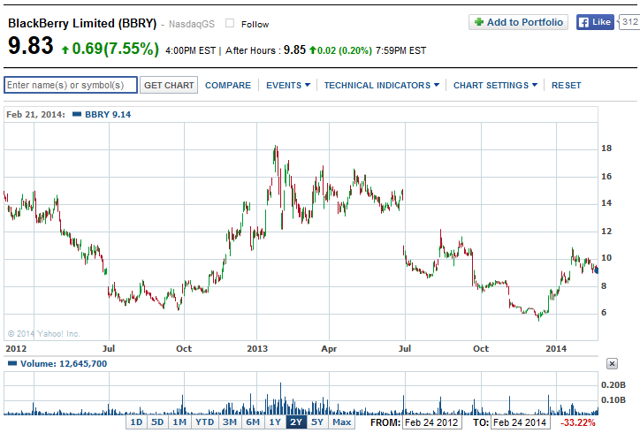
Task: Click the Feb 21, 2014 date label
Action: pyautogui.click(x=36, y=115)
